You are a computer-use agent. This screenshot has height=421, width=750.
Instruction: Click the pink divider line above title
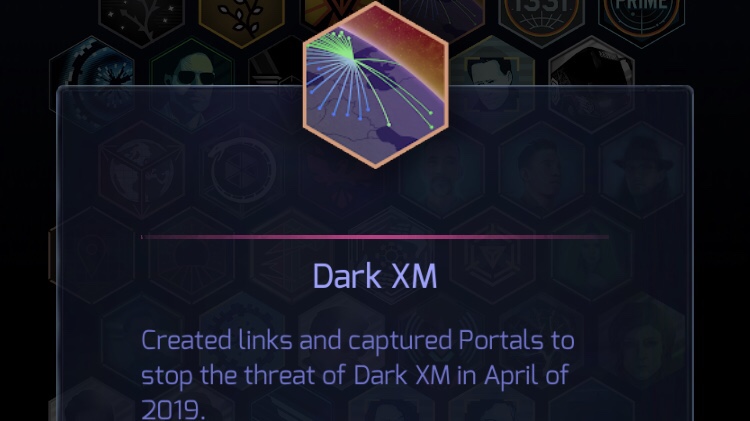(375, 237)
